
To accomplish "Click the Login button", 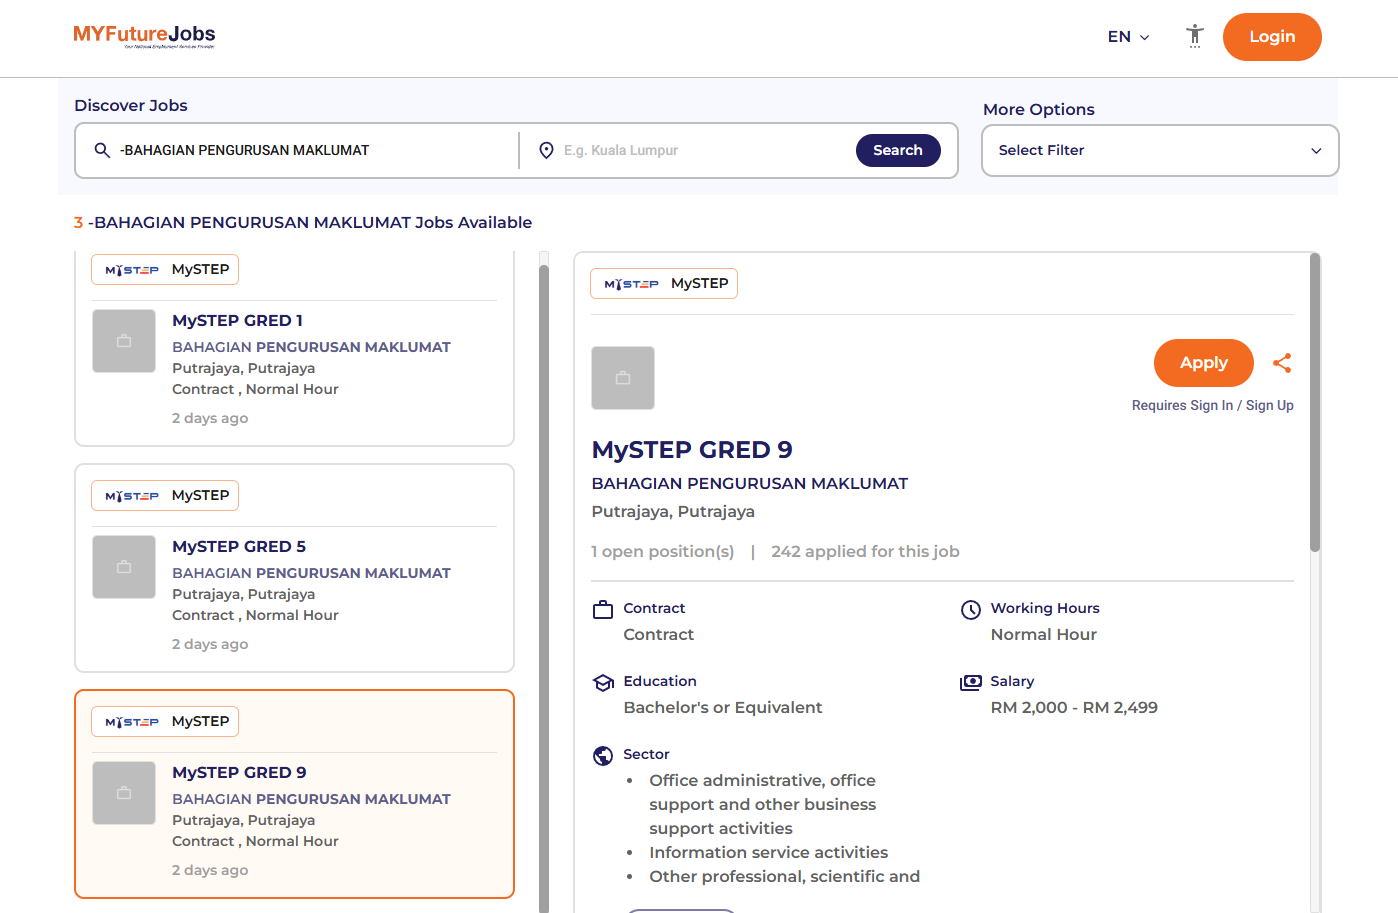I will [1272, 37].
